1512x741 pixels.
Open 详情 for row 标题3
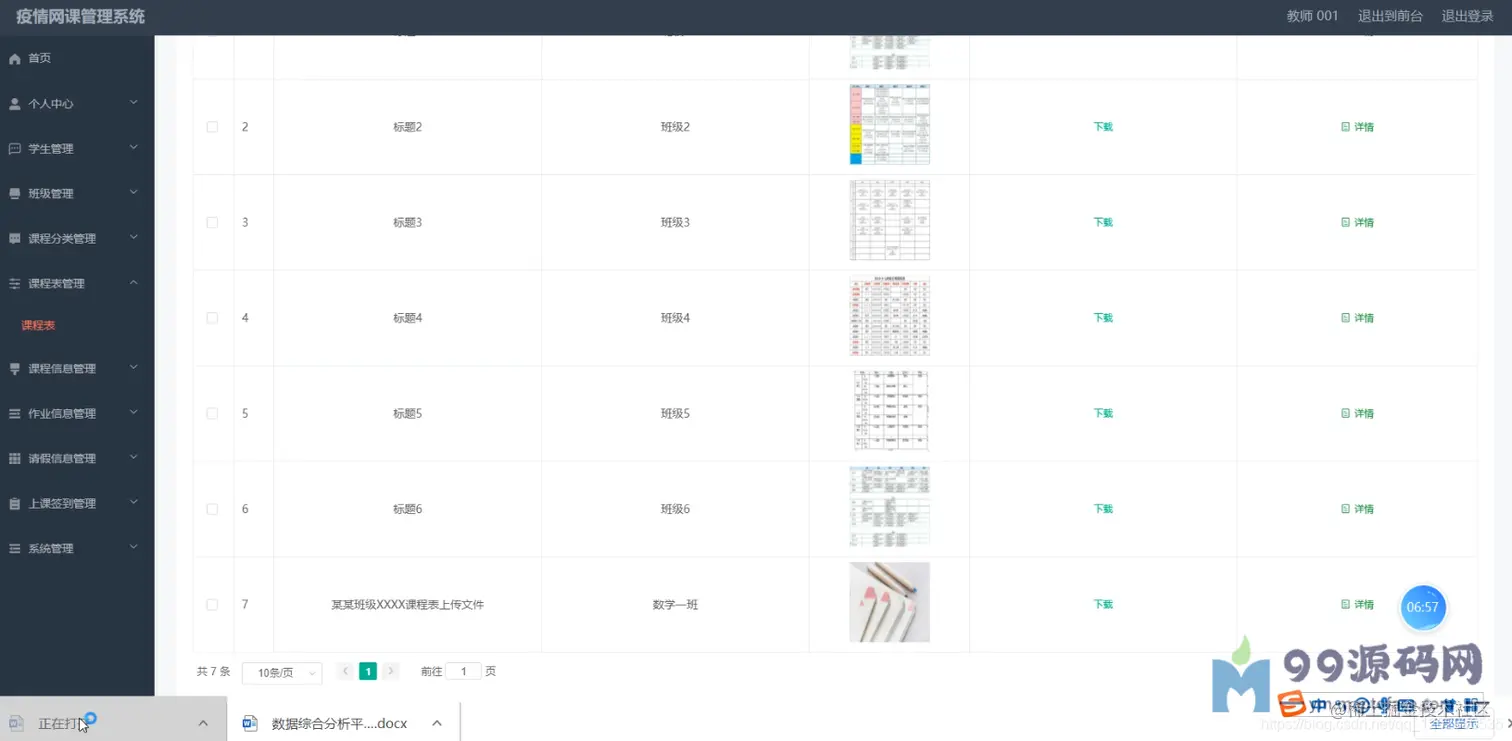[x=1357, y=222]
